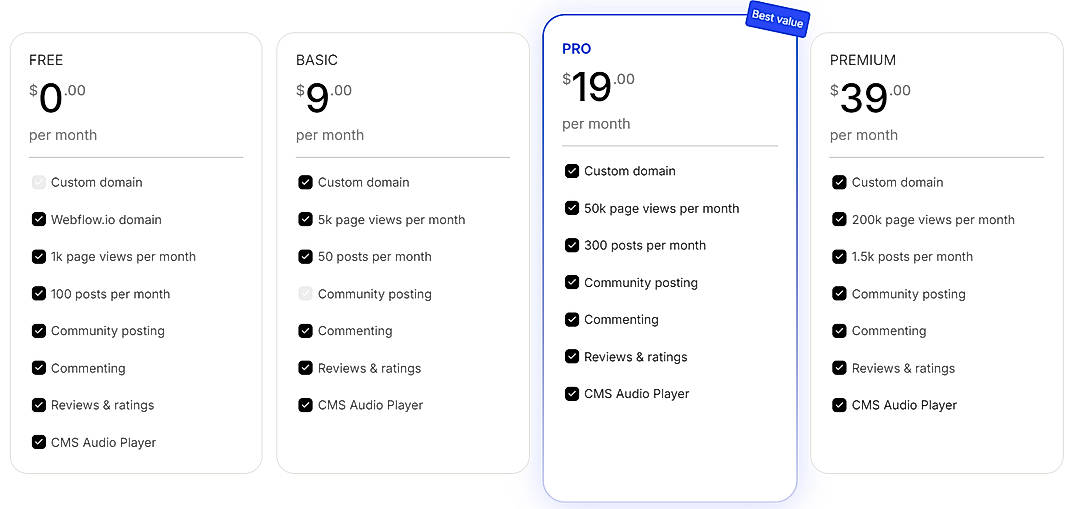This screenshot has height=509, width=1070.
Task: Toggle Community posting checkbox in PRO plan
Action: point(572,282)
